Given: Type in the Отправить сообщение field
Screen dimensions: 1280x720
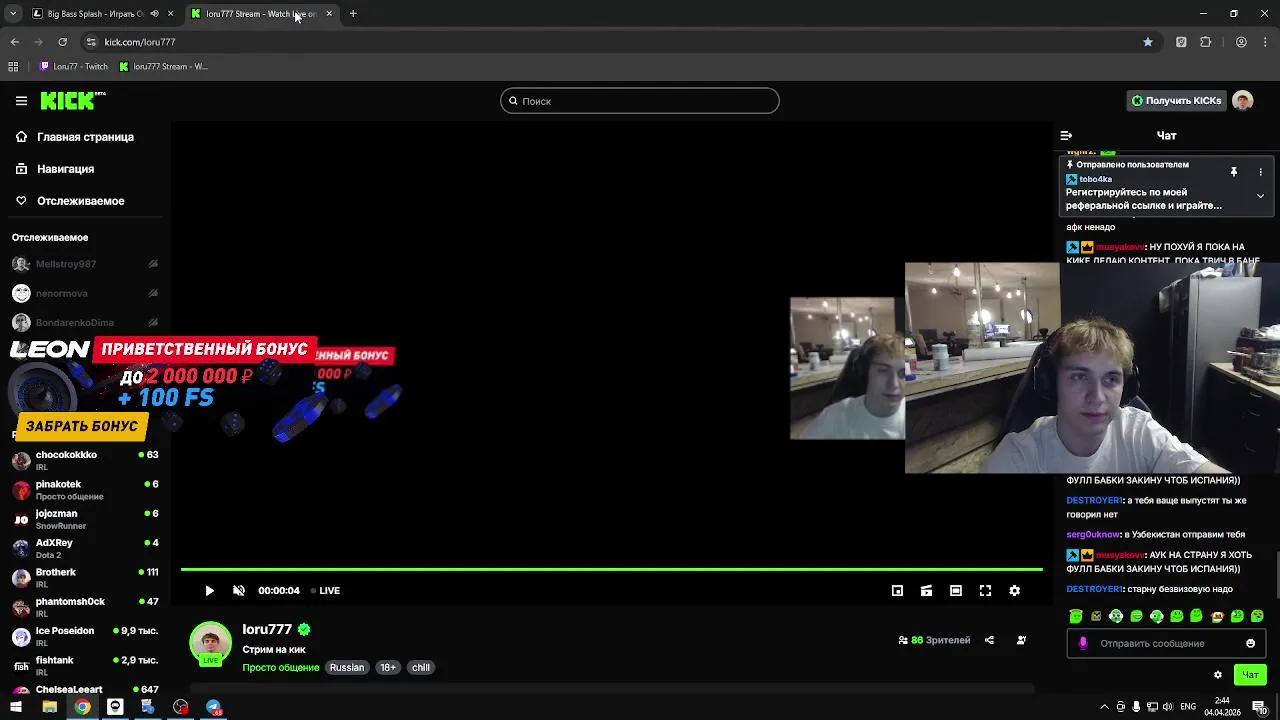Looking at the screenshot, I should pyautogui.click(x=1165, y=643).
